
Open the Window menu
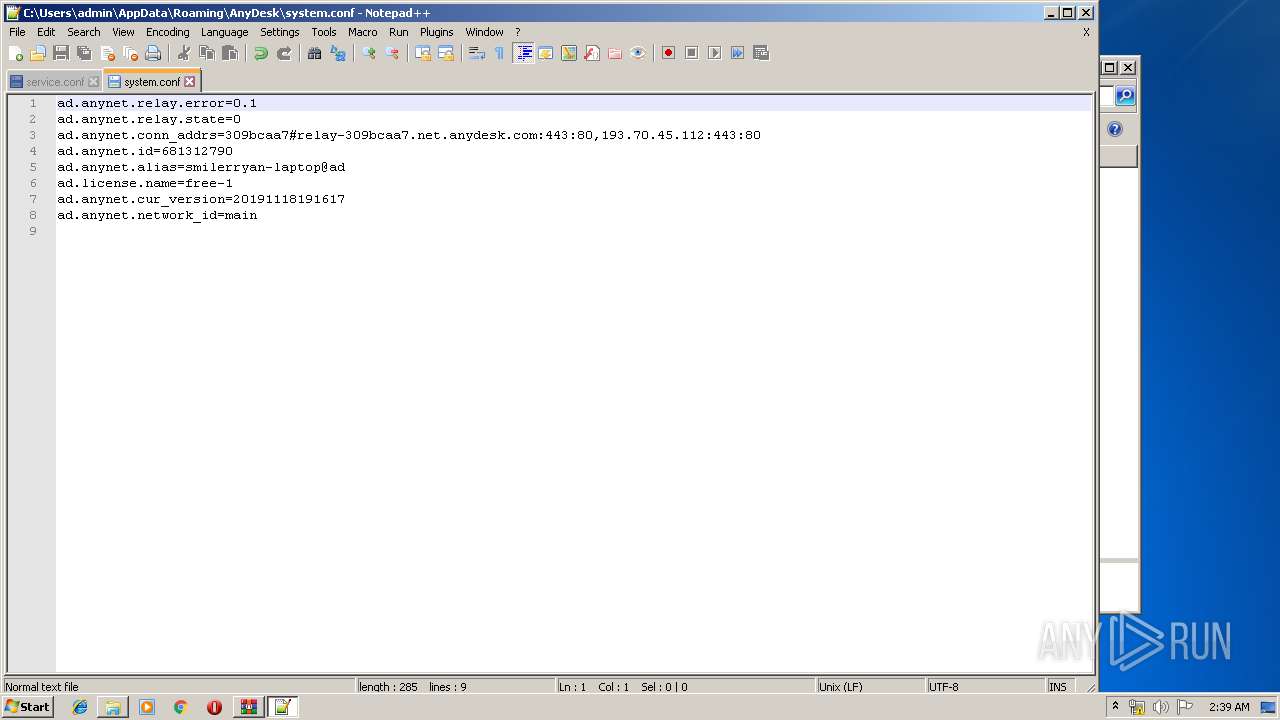(484, 32)
